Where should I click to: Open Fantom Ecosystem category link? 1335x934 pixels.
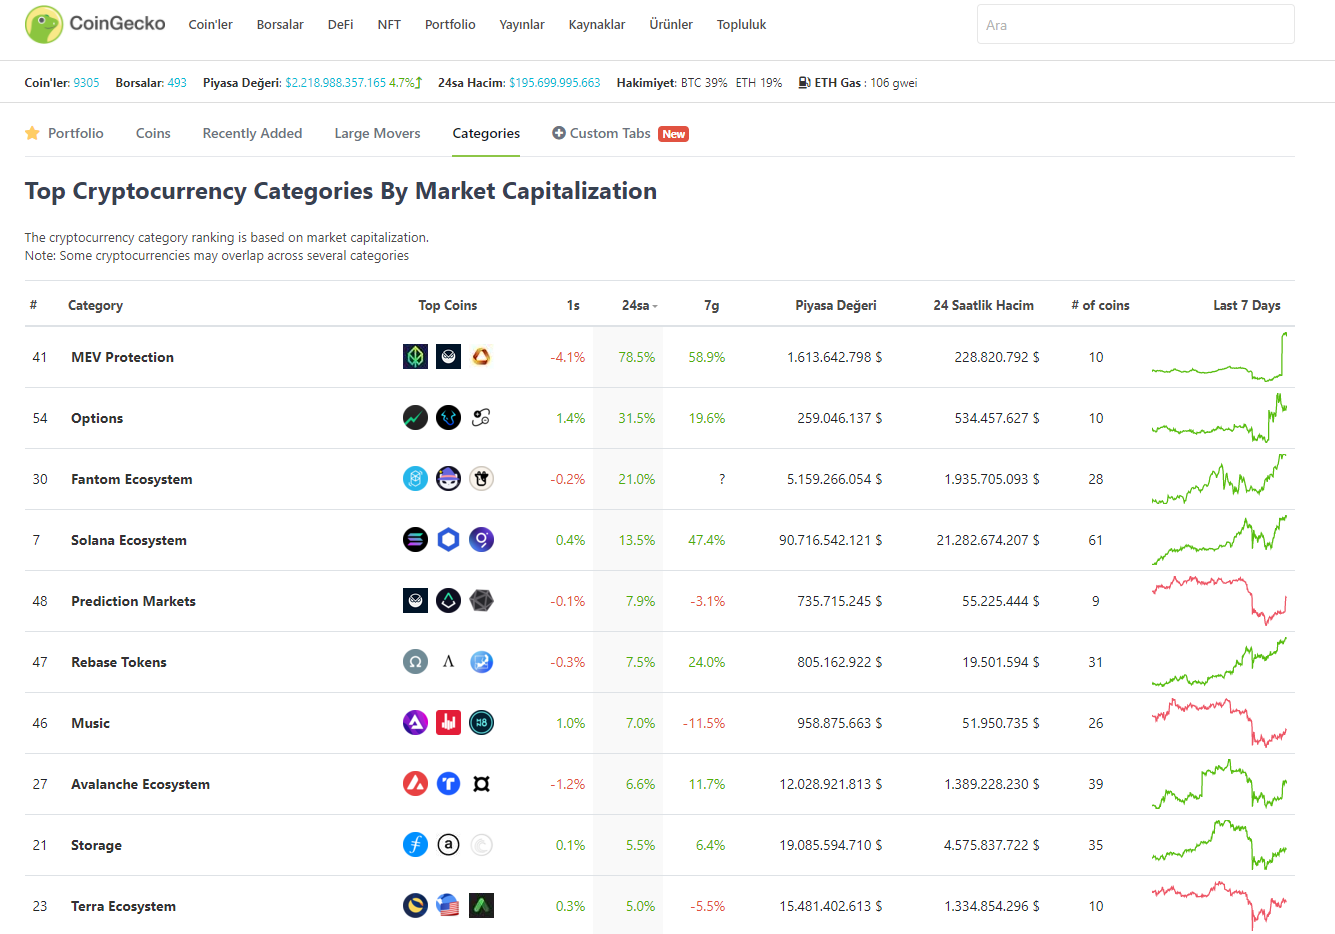(x=131, y=479)
